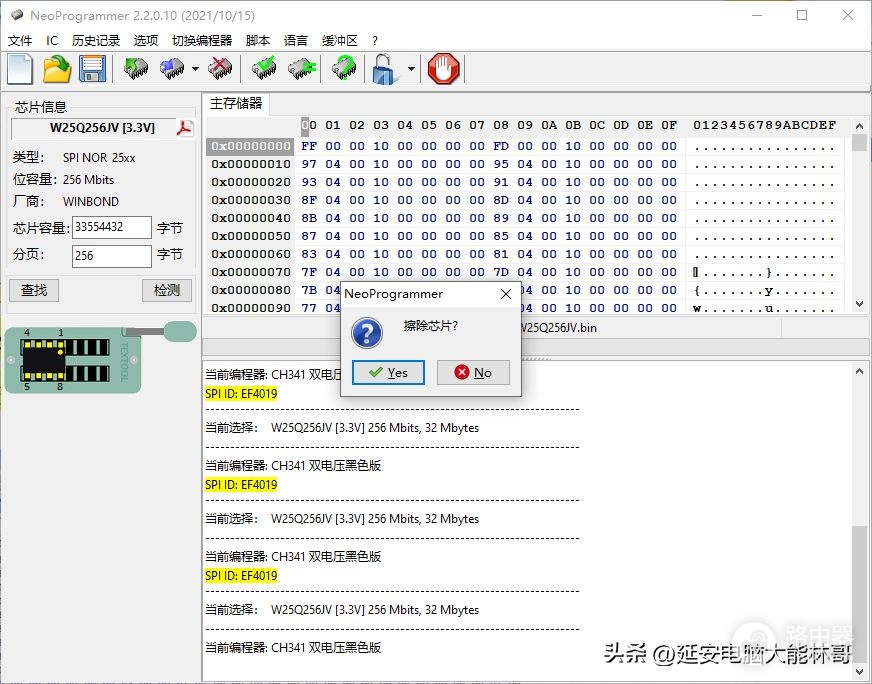The height and width of the screenshot is (684, 872).
Task: Click No in the erase chip dialog
Action: 473,373
